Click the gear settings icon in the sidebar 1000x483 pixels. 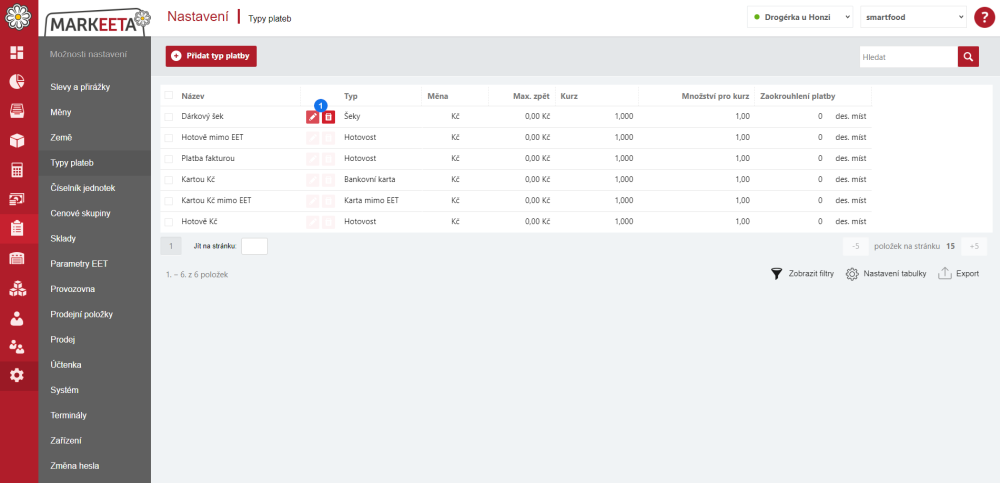click(17, 376)
